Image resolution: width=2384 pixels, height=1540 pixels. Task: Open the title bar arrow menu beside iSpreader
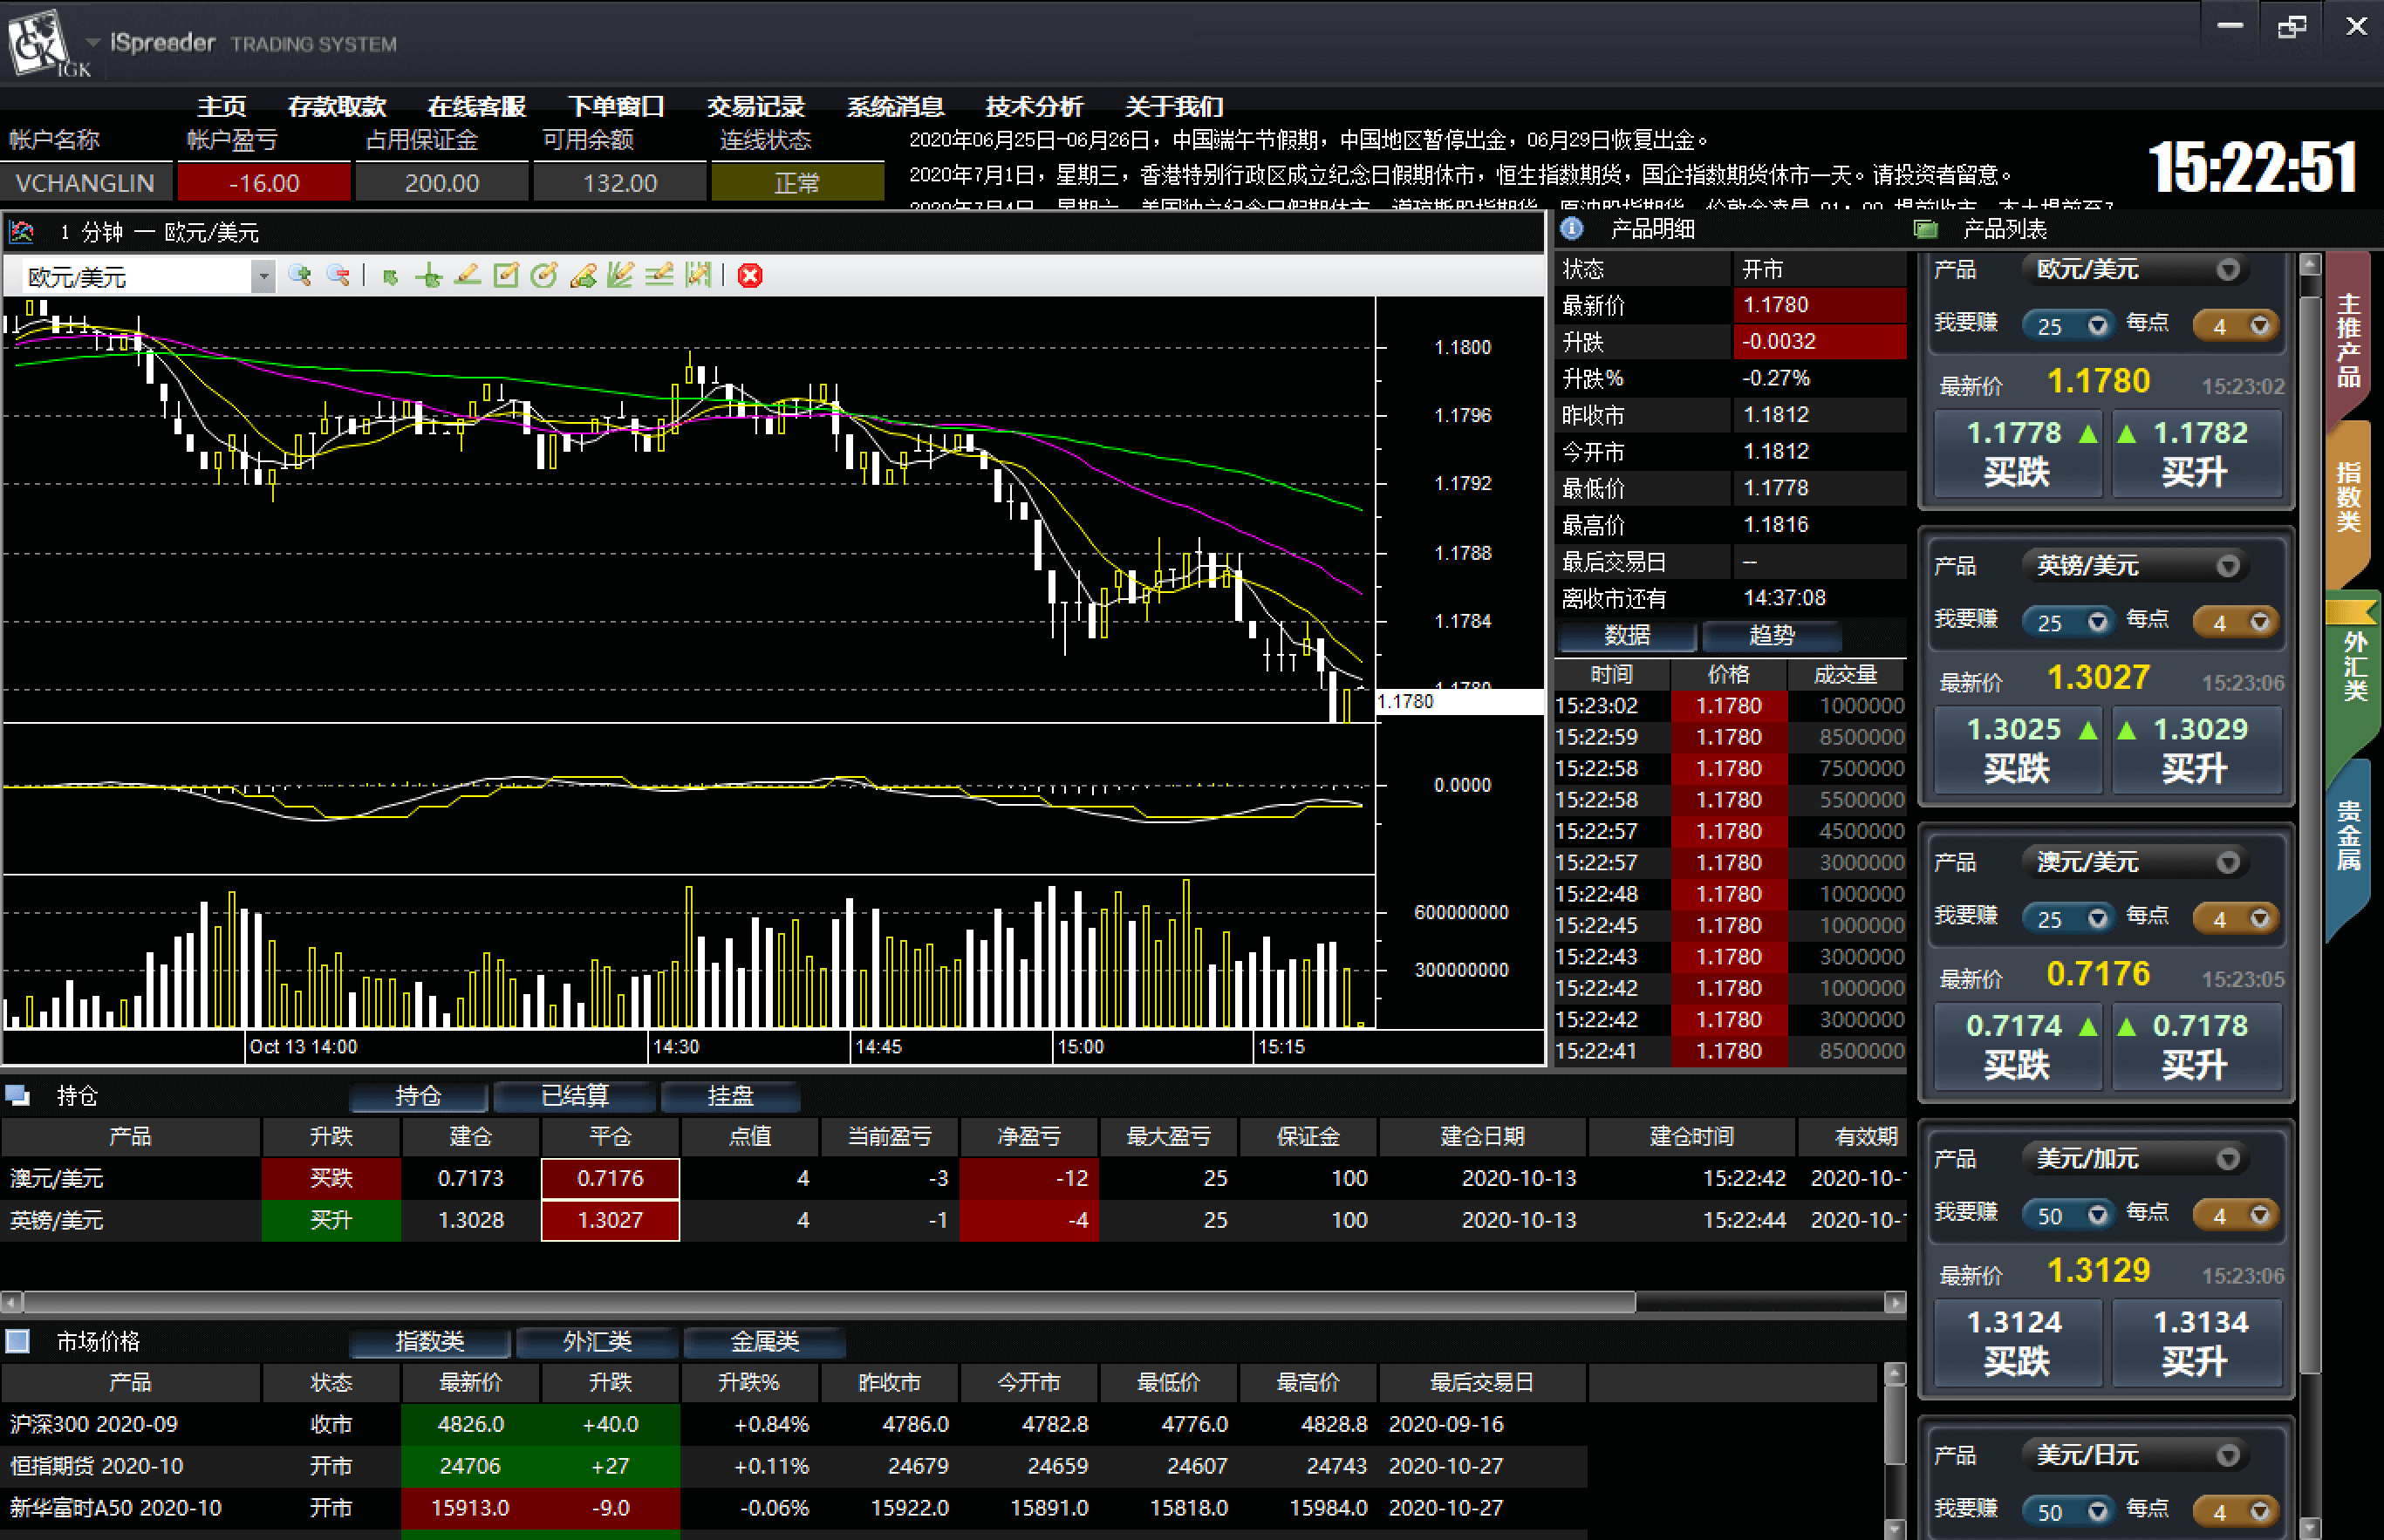(93, 42)
